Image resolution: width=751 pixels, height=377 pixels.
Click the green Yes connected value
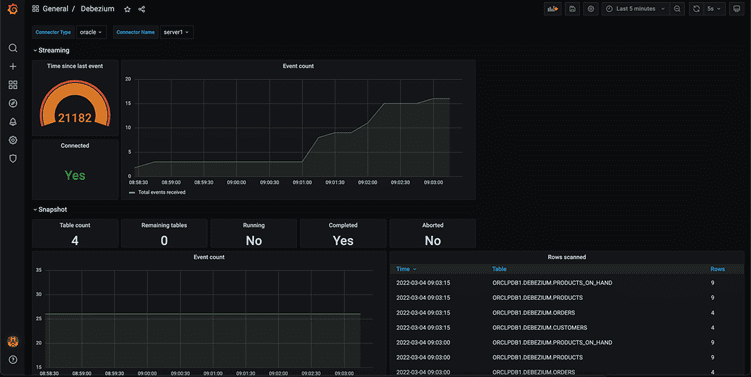(75, 175)
